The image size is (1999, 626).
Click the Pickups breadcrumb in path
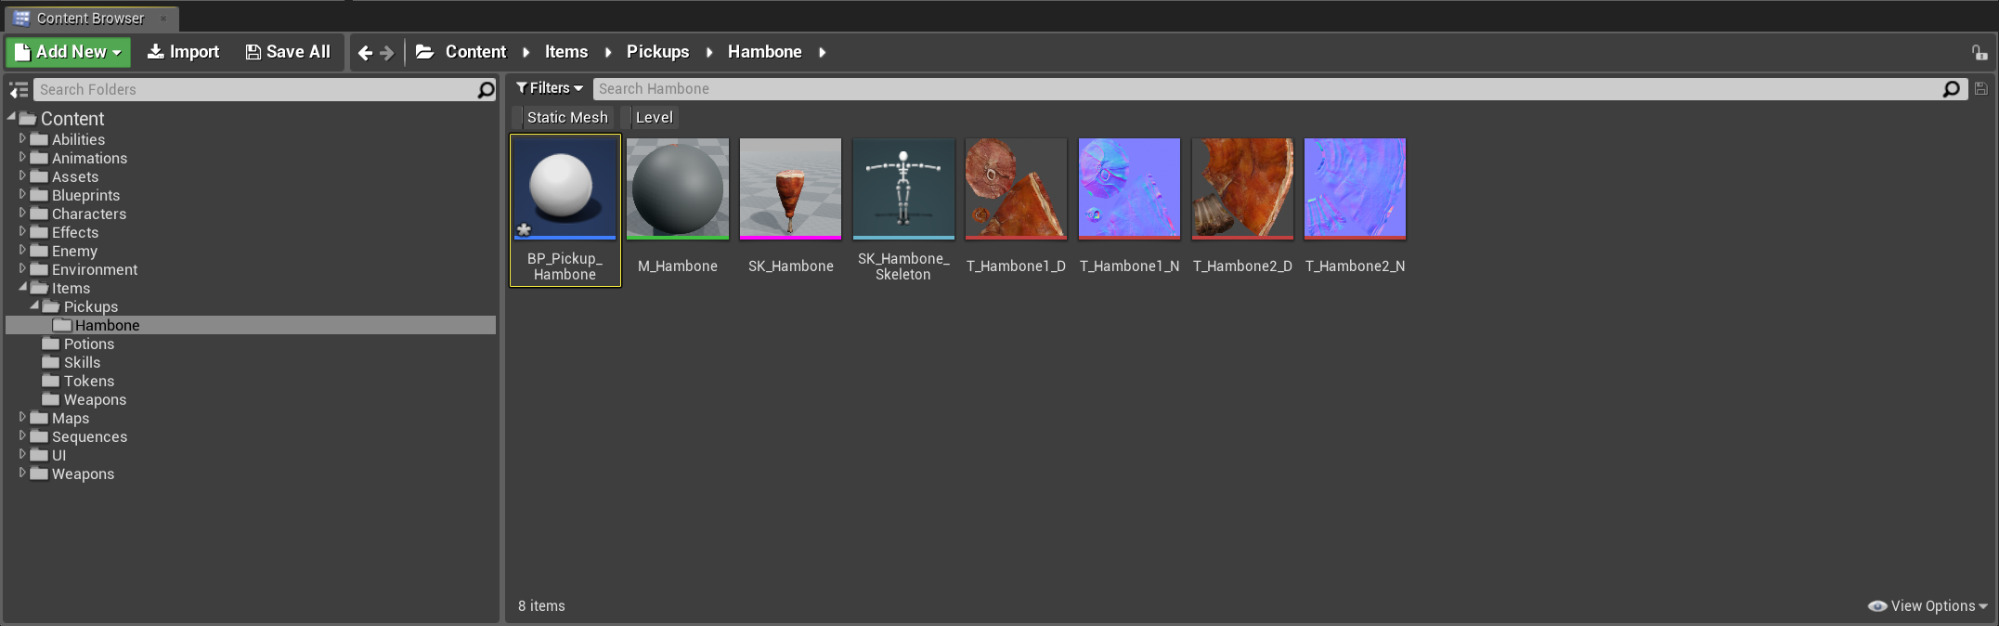(x=657, y=52)
